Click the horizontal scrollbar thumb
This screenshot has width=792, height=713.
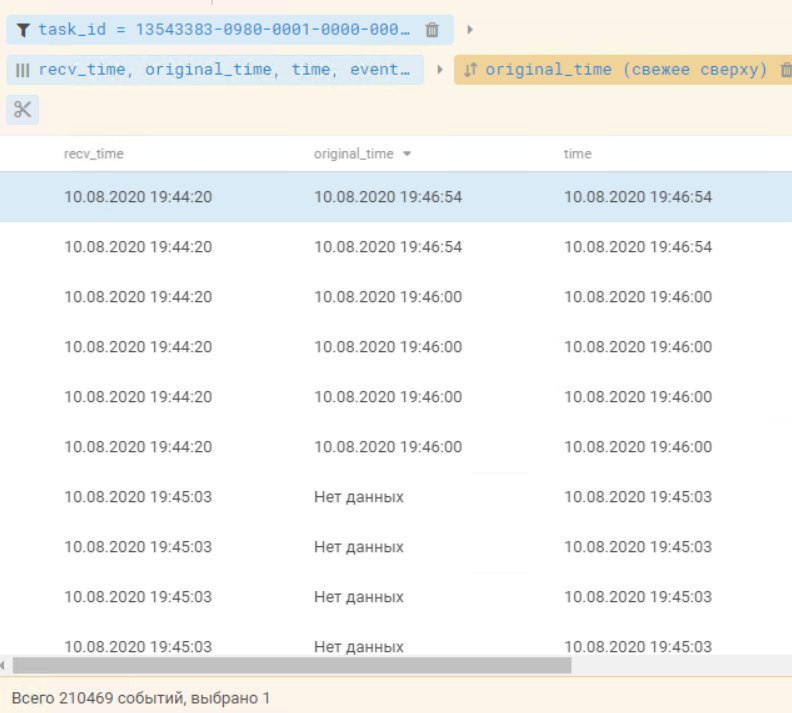[x=292, y=666]
